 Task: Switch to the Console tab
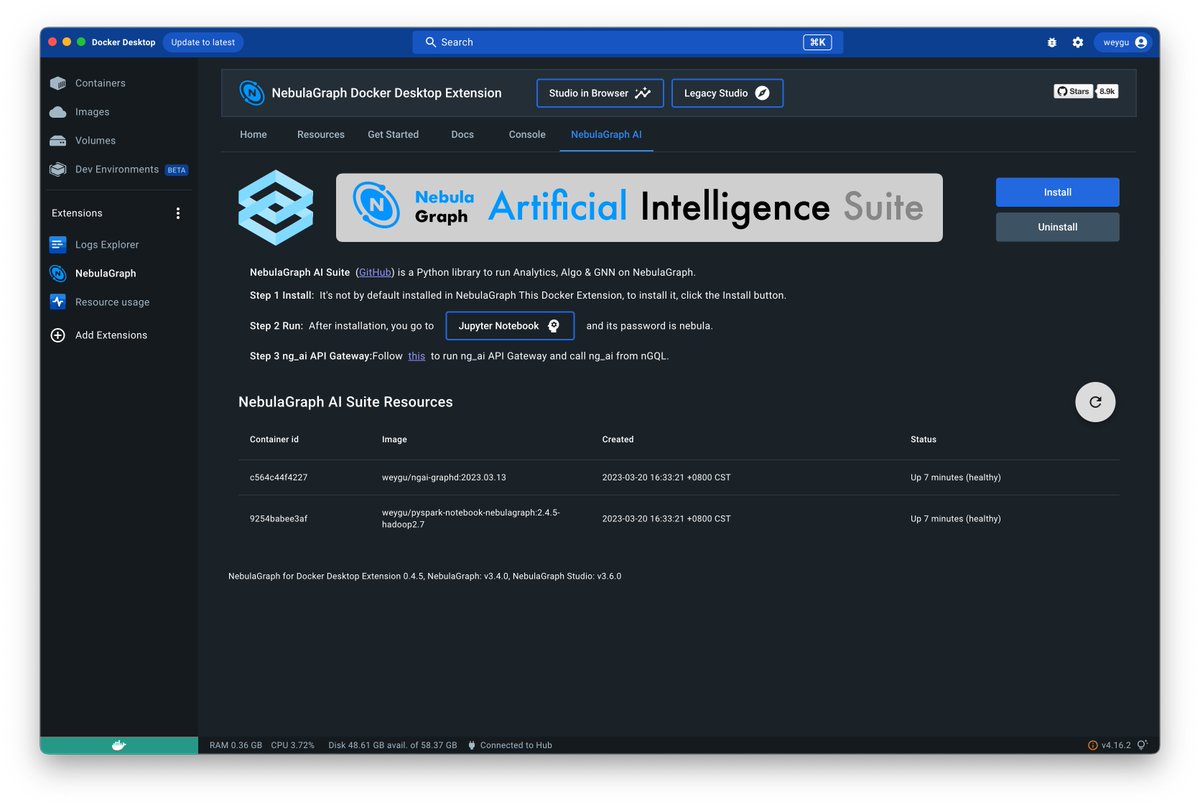(526, 133)
